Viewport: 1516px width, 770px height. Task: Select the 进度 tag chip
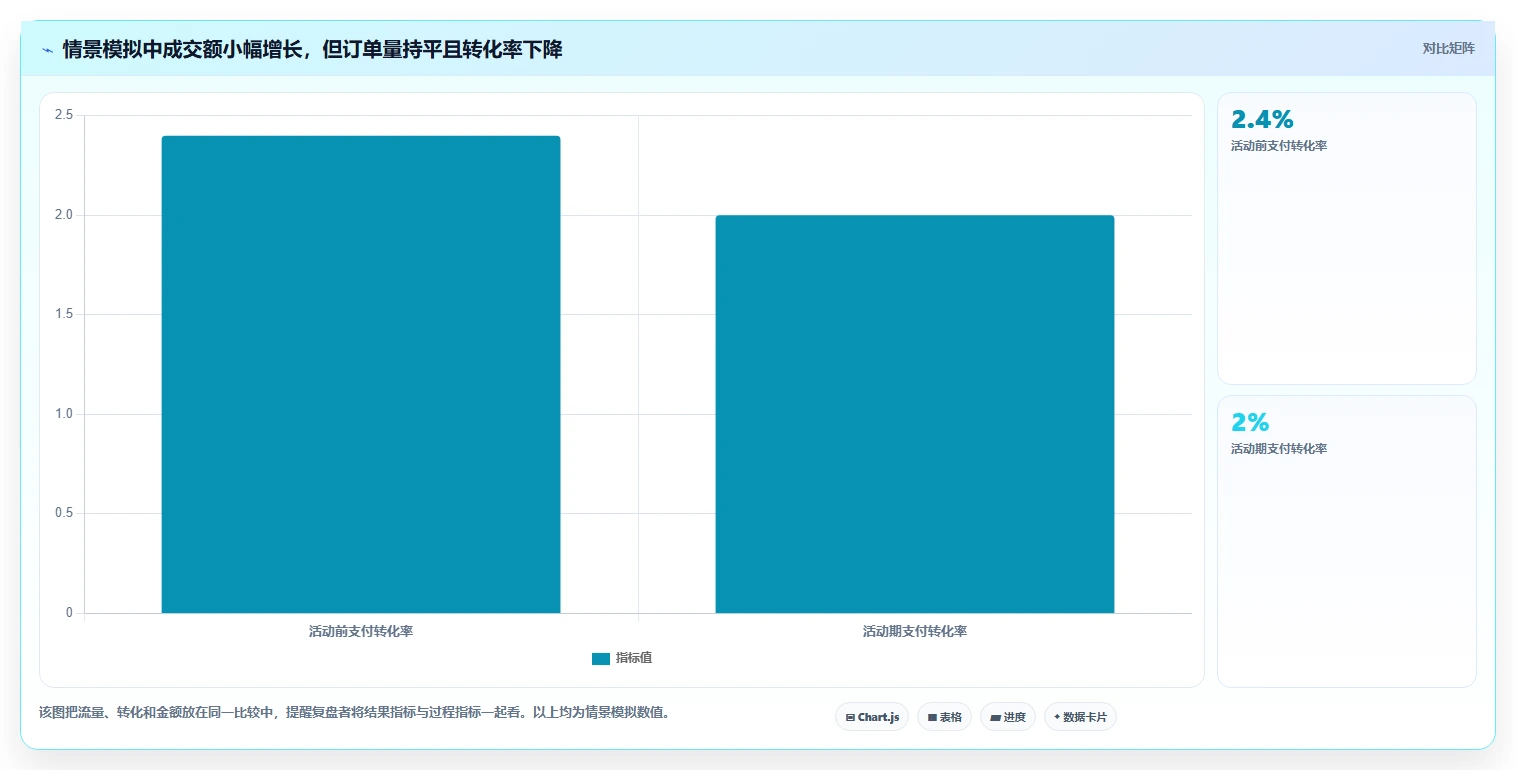click(x=1008, y=717)
